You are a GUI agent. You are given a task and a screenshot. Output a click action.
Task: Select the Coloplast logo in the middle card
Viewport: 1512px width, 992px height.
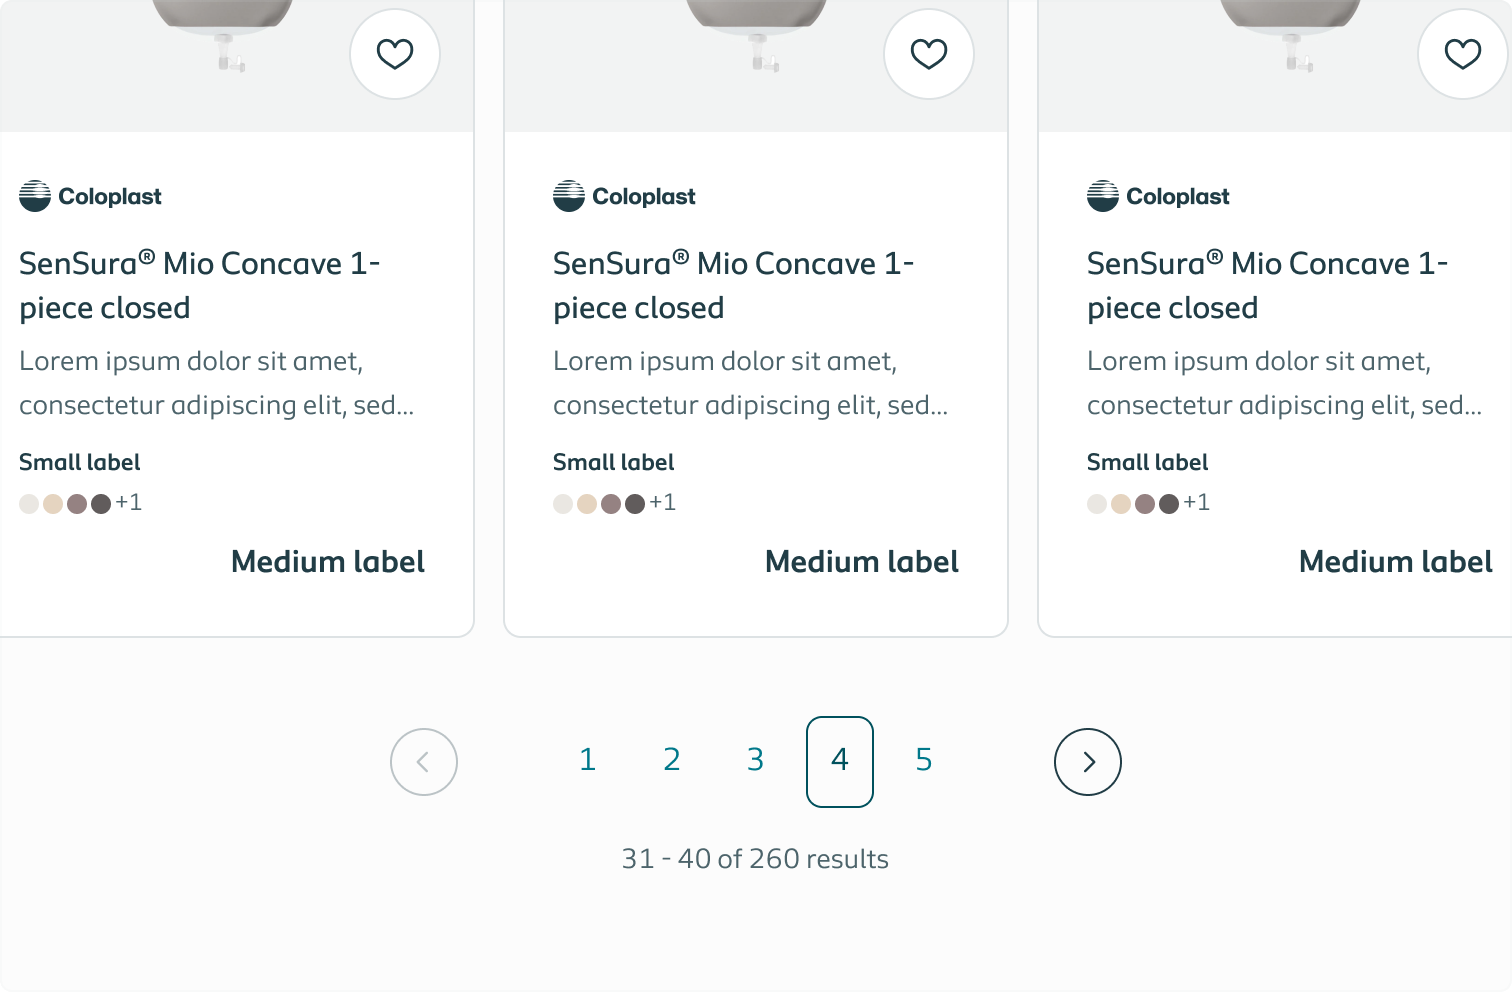coord(624,196)
